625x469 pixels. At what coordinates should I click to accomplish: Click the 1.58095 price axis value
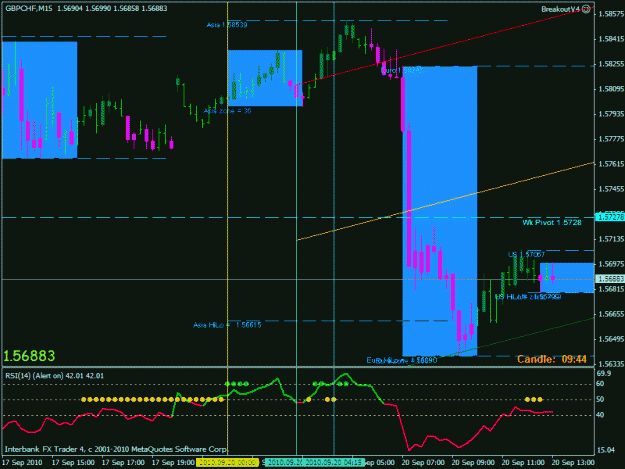(x=611, y=89)
